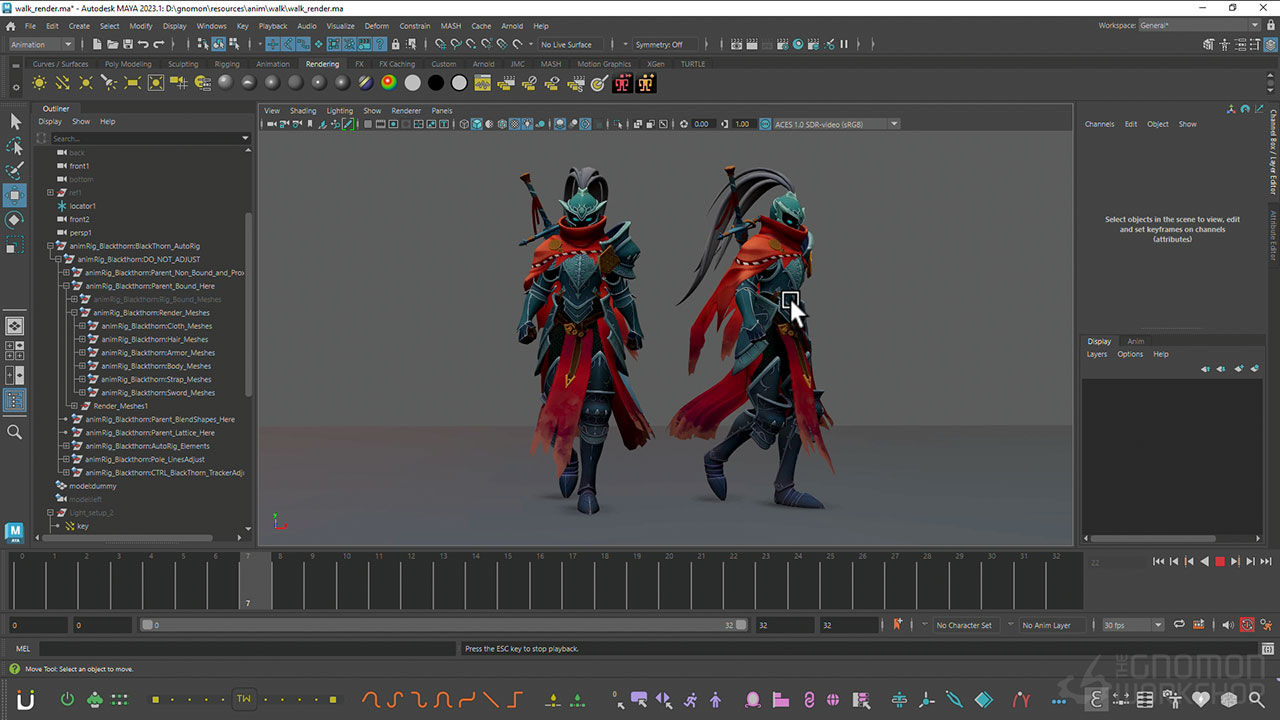Open the ACES 1.0 SDR-video view transform dropdown

894,124
